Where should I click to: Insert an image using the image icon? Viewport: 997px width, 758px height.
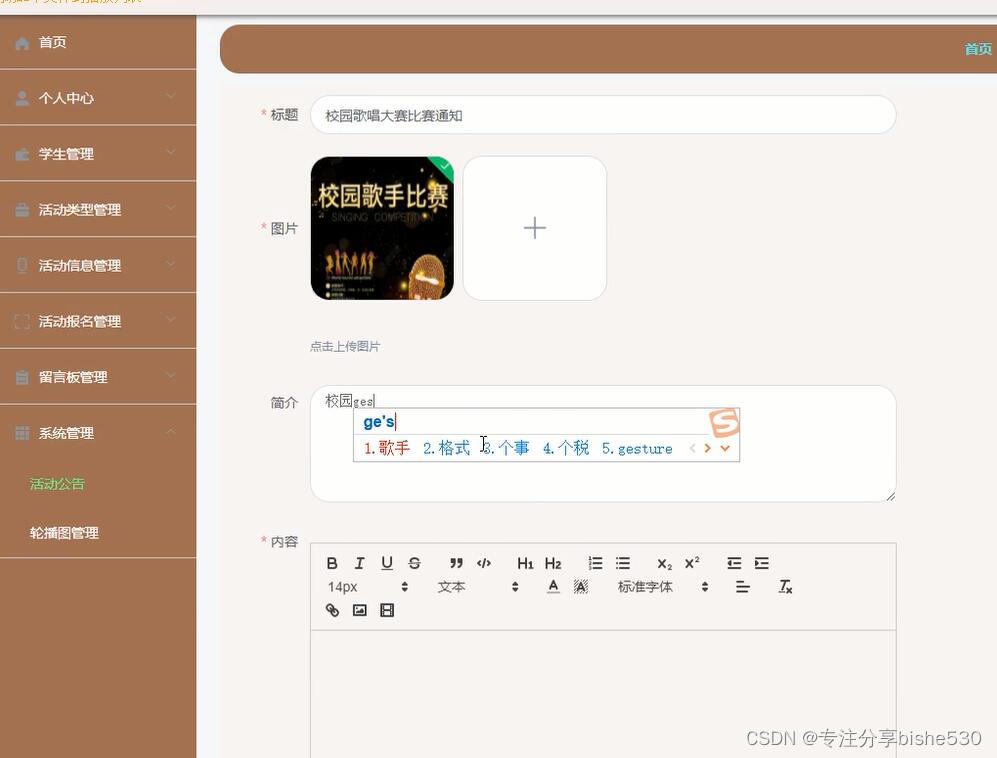(360, 610)
